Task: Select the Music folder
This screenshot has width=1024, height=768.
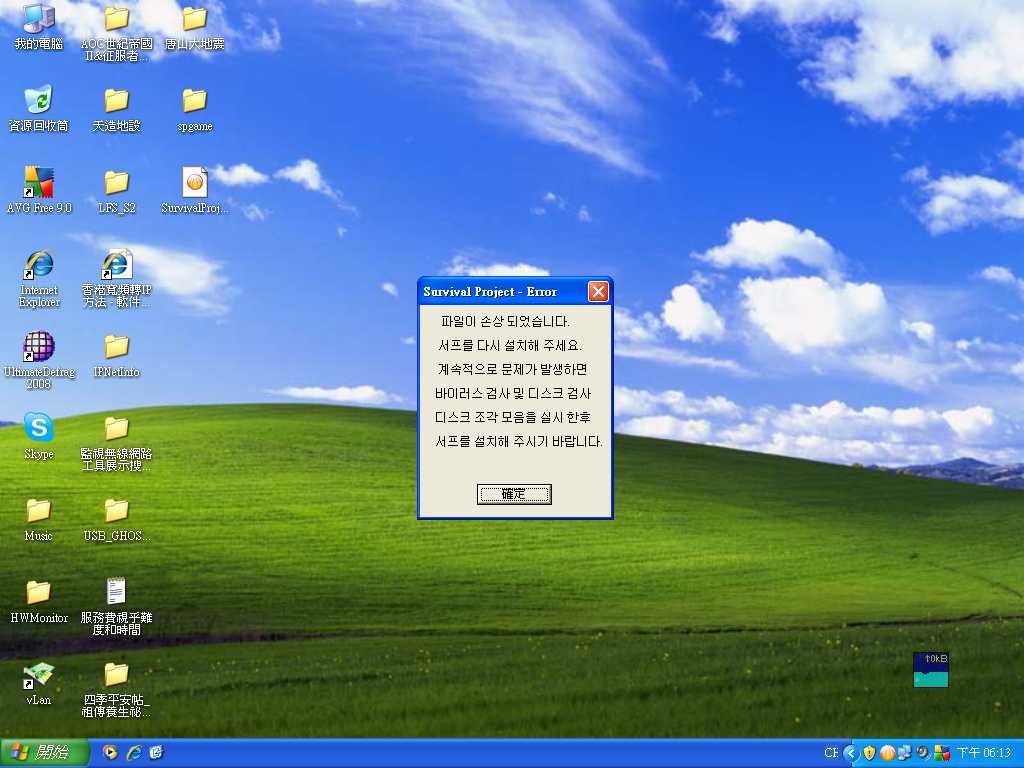Action: point(39,520)
